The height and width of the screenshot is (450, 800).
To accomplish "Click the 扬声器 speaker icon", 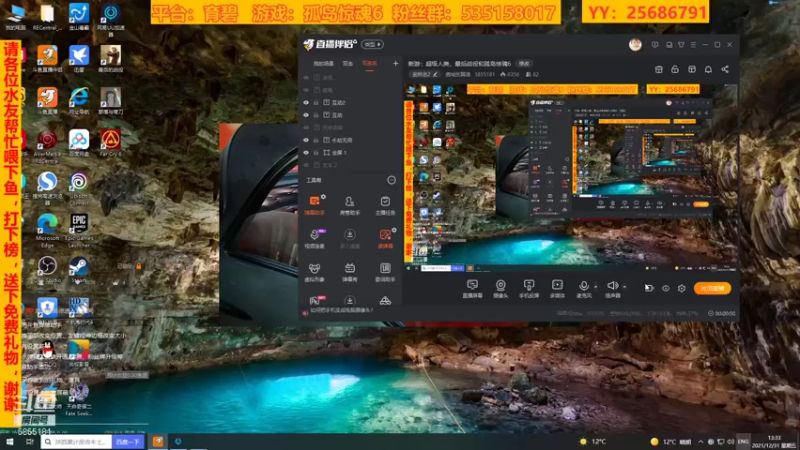I will 612,288.
